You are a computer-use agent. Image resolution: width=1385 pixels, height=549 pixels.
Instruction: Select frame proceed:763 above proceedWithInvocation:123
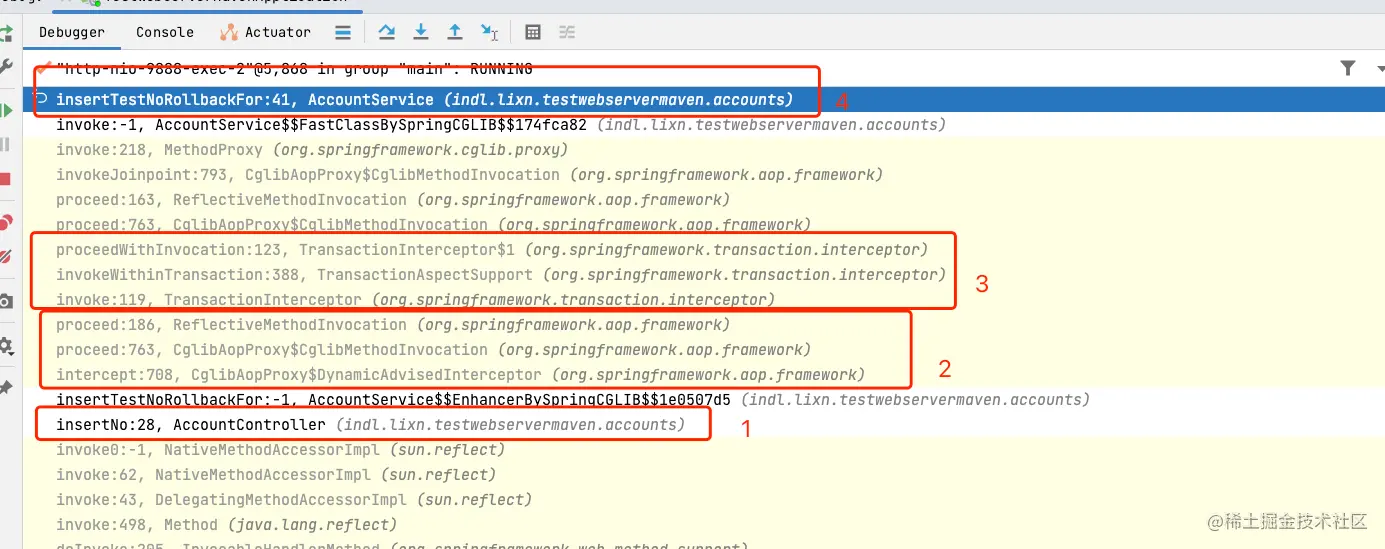(x=704, y=225)
